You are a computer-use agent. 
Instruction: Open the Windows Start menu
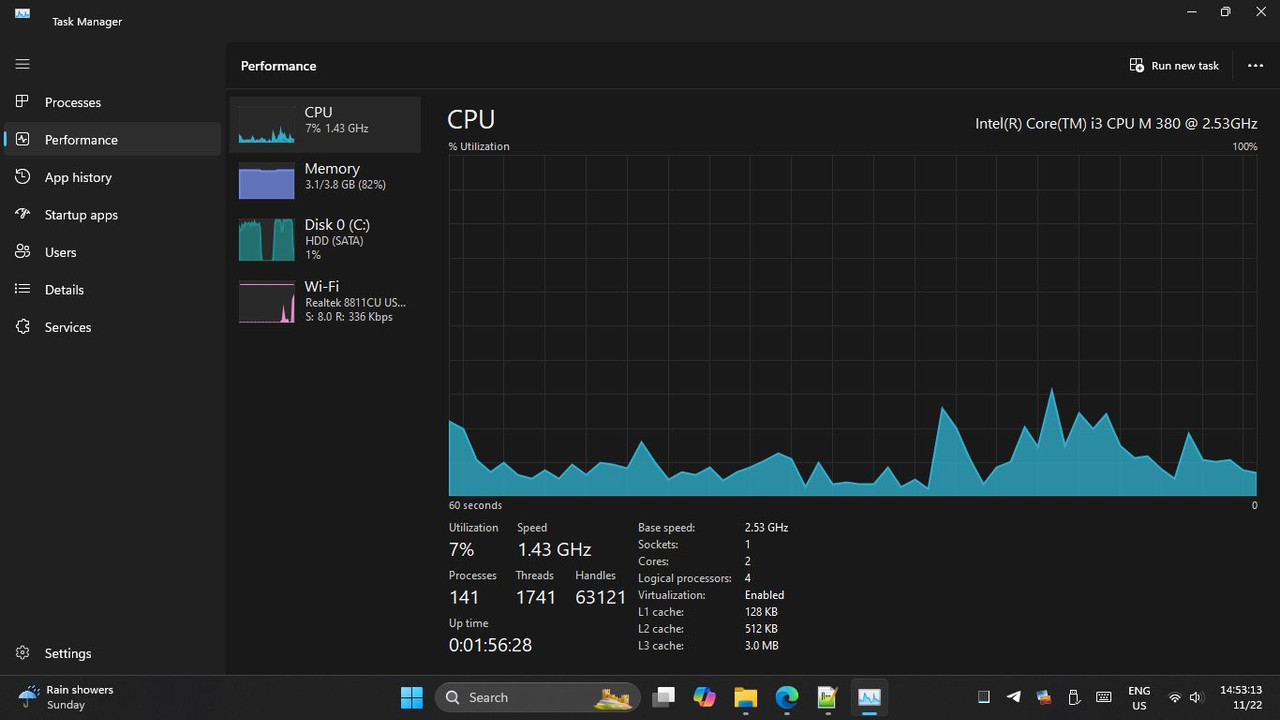point(411,697)
